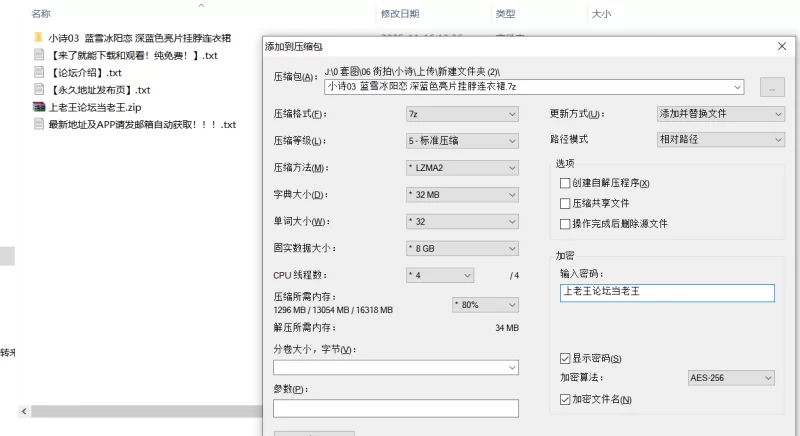Image resolution: width=800 pixels, height=436 pixels.
Task: Click the browse button next to archive path
Action: [x=770, y=87]
